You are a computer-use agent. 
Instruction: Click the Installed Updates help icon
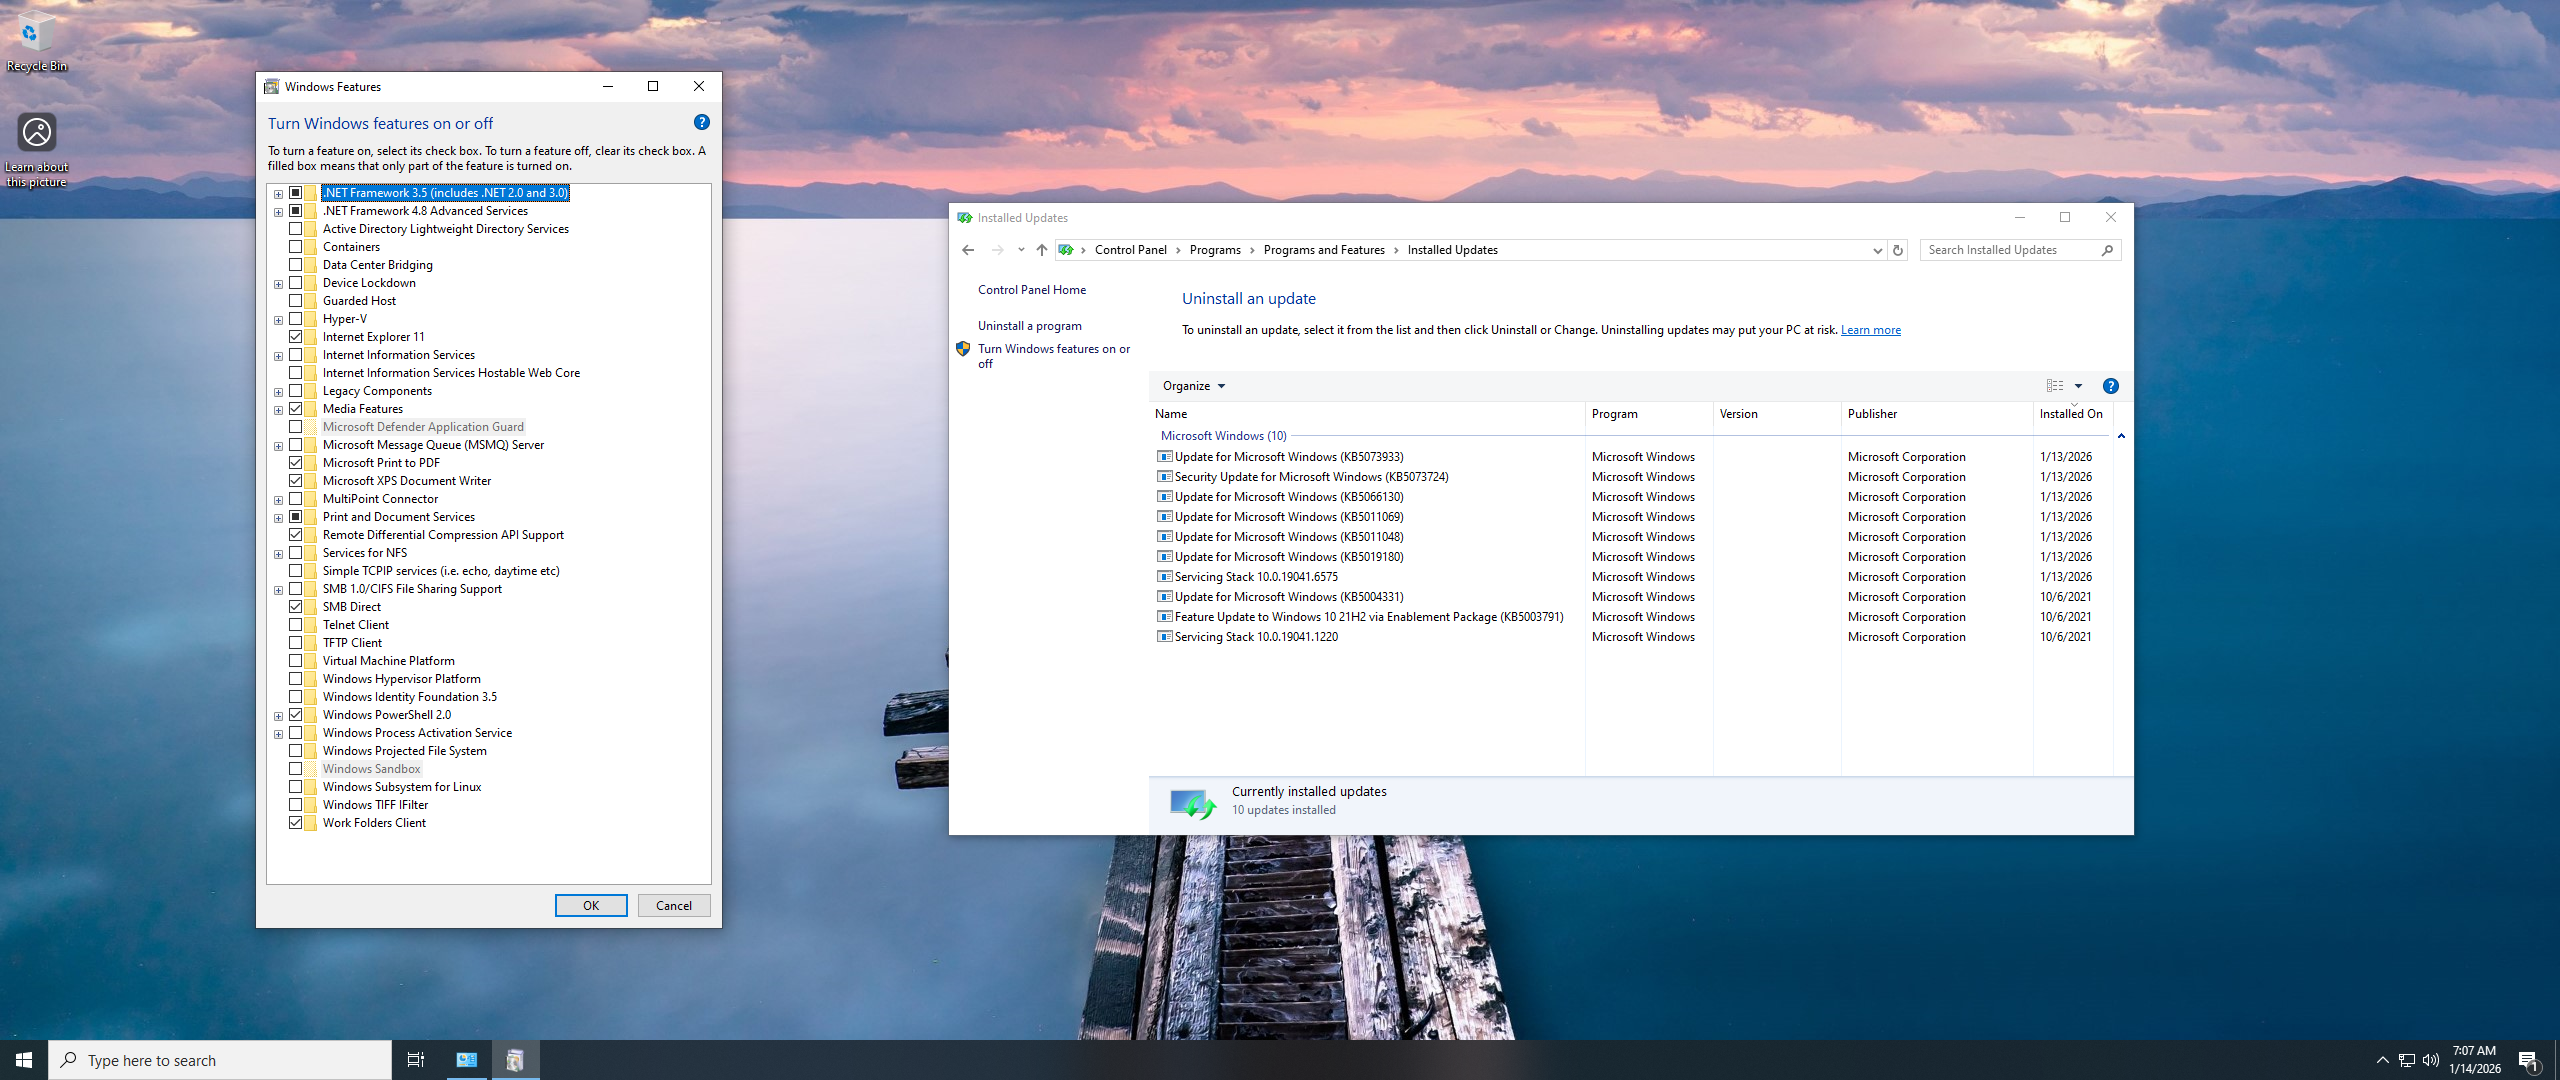pyautogui.click(x=2110, y=386)
